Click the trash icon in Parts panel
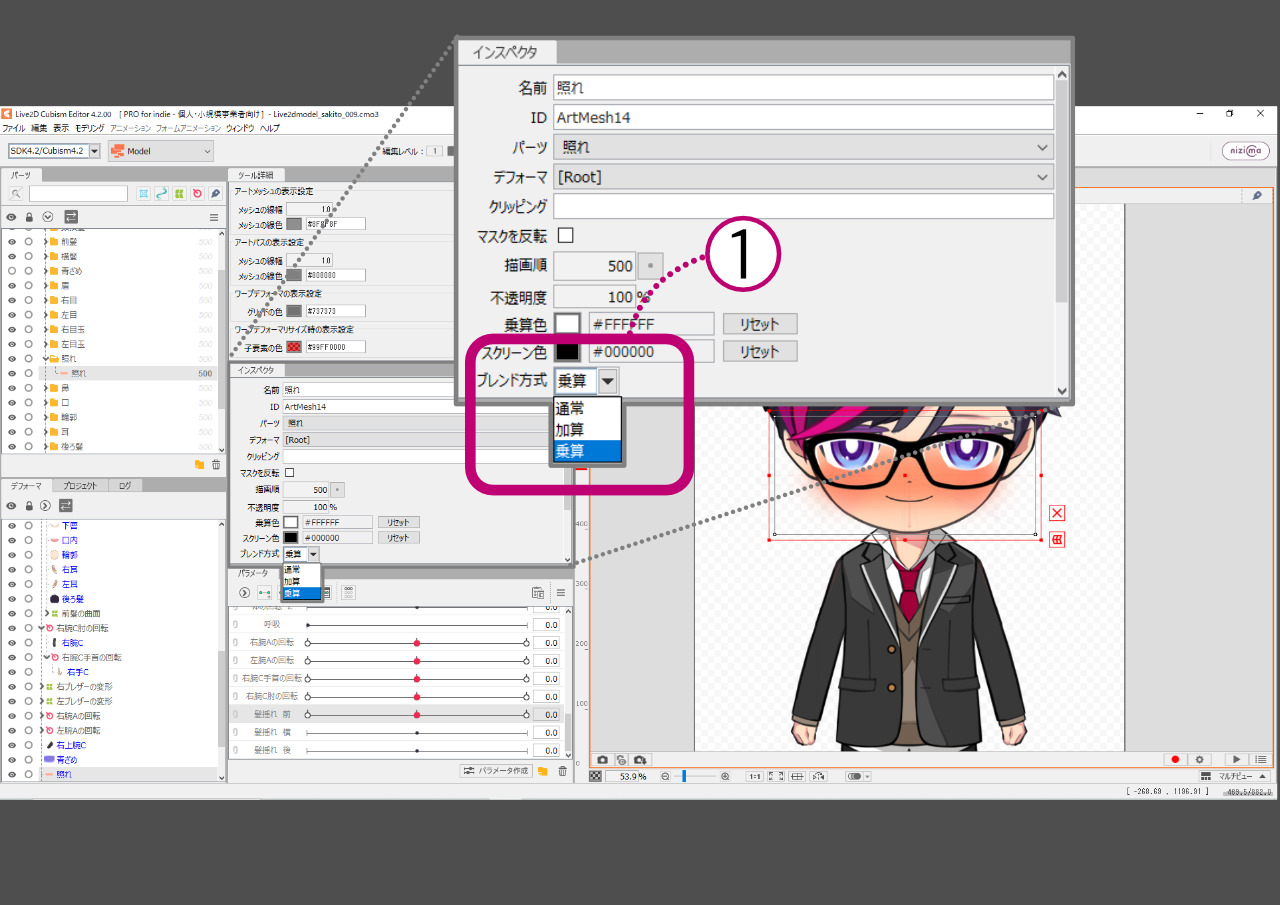The image size is (1280, 905). point(215,465)
